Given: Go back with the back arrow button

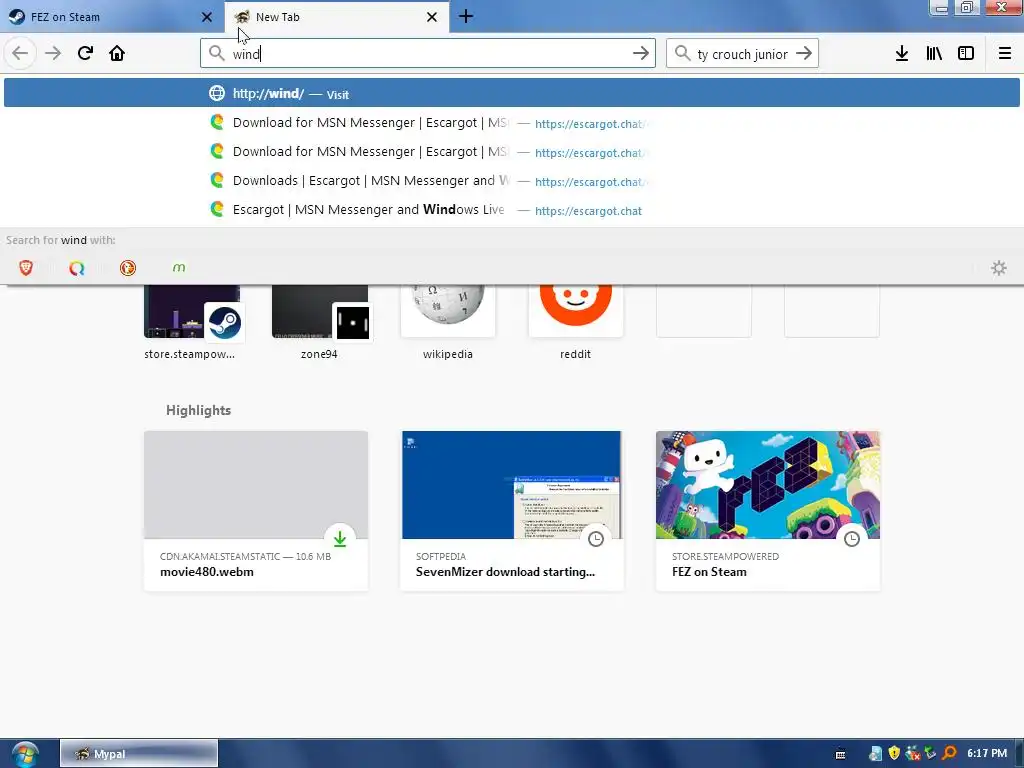Looking at the screenshot, I should tap(20, 54).
